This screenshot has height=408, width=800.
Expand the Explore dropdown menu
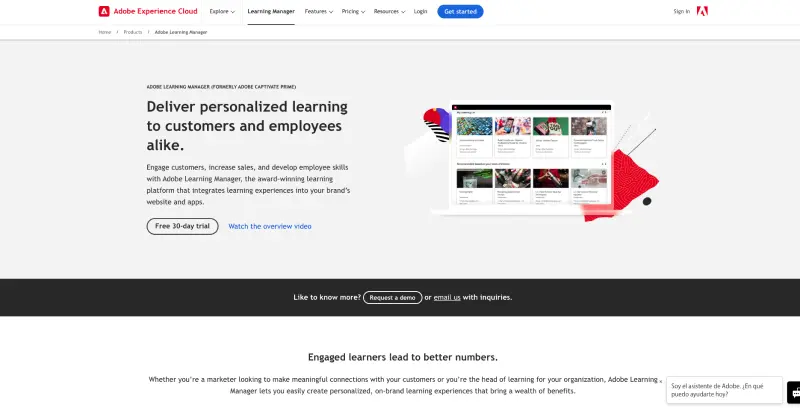click(222, 11)
